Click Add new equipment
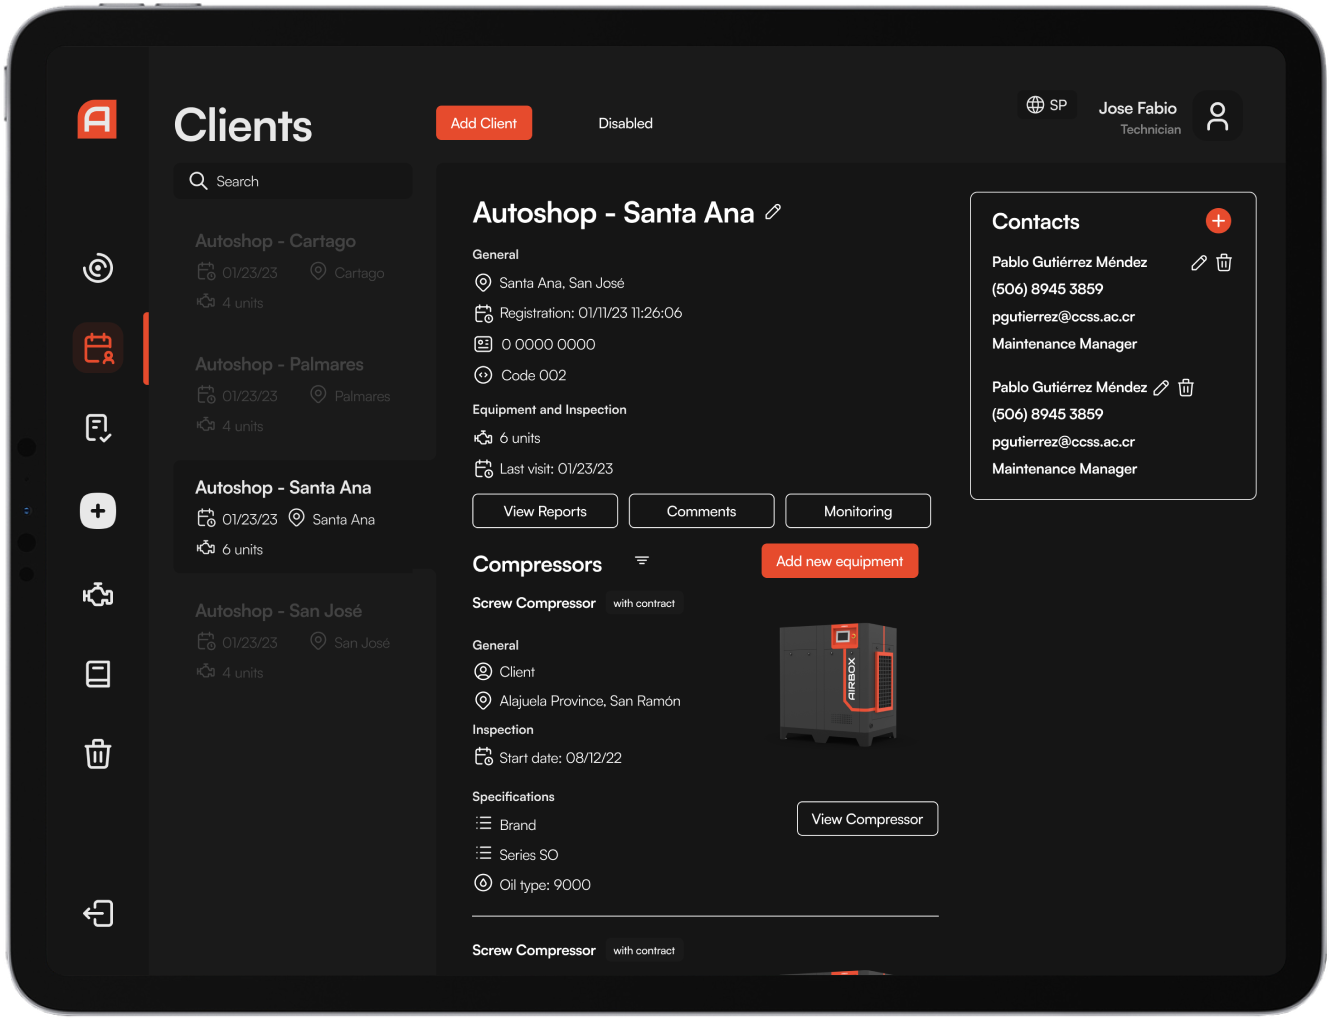1329x1021 pixels. [840, 561]
